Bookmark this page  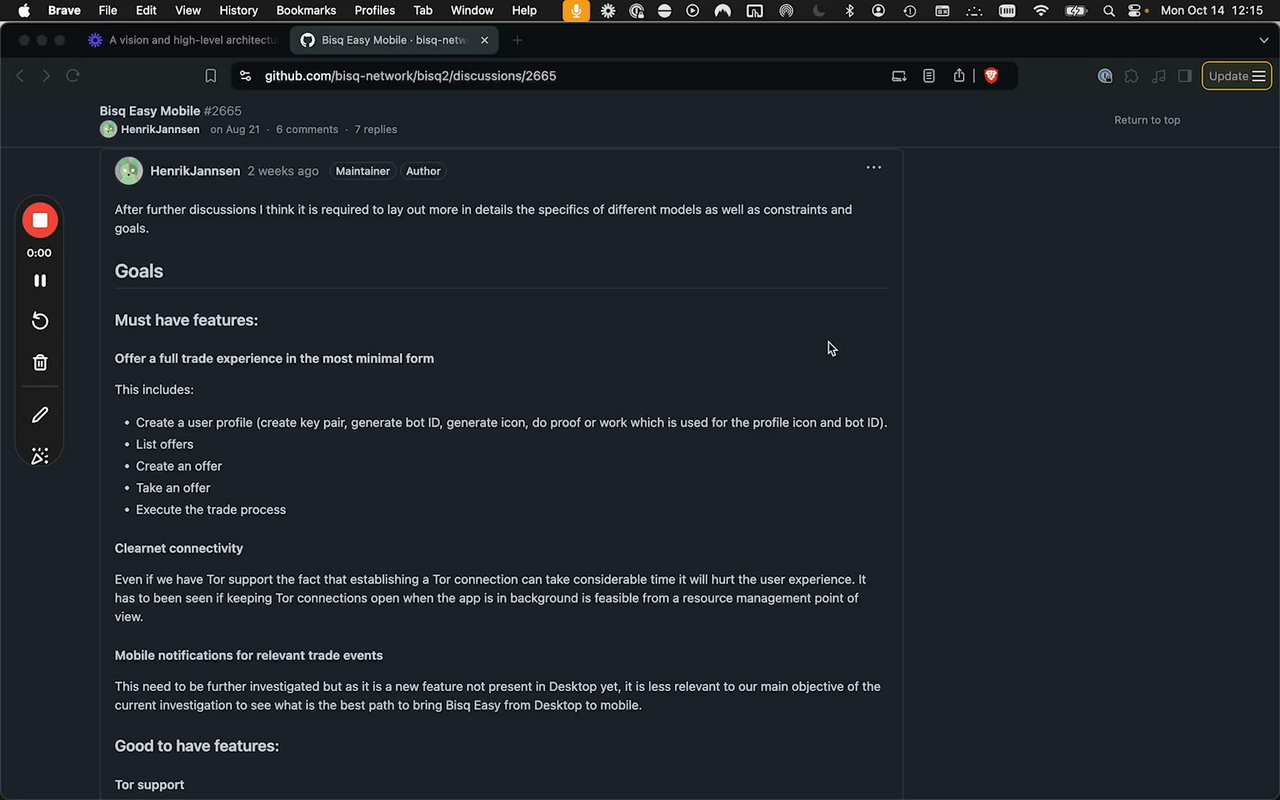(x=210, y=76)
